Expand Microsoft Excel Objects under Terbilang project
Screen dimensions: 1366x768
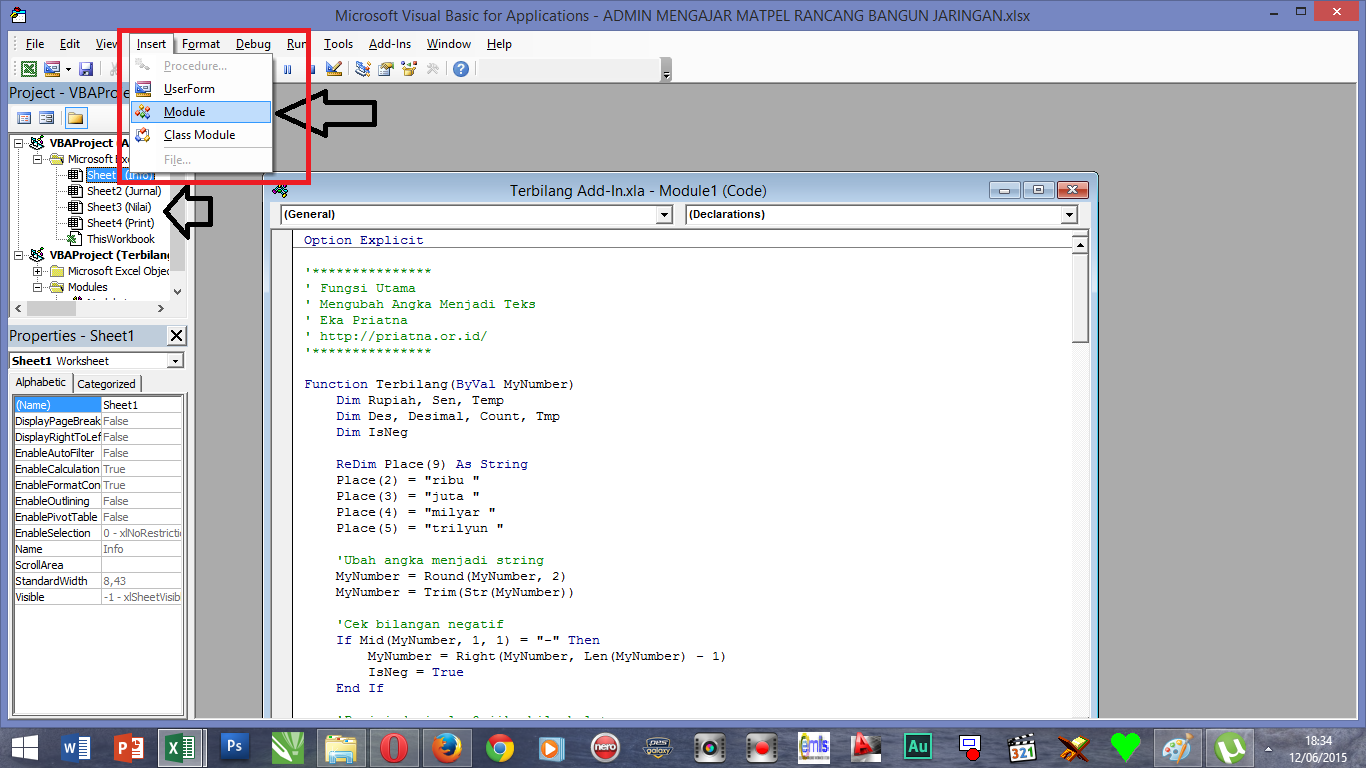(37, 271)
